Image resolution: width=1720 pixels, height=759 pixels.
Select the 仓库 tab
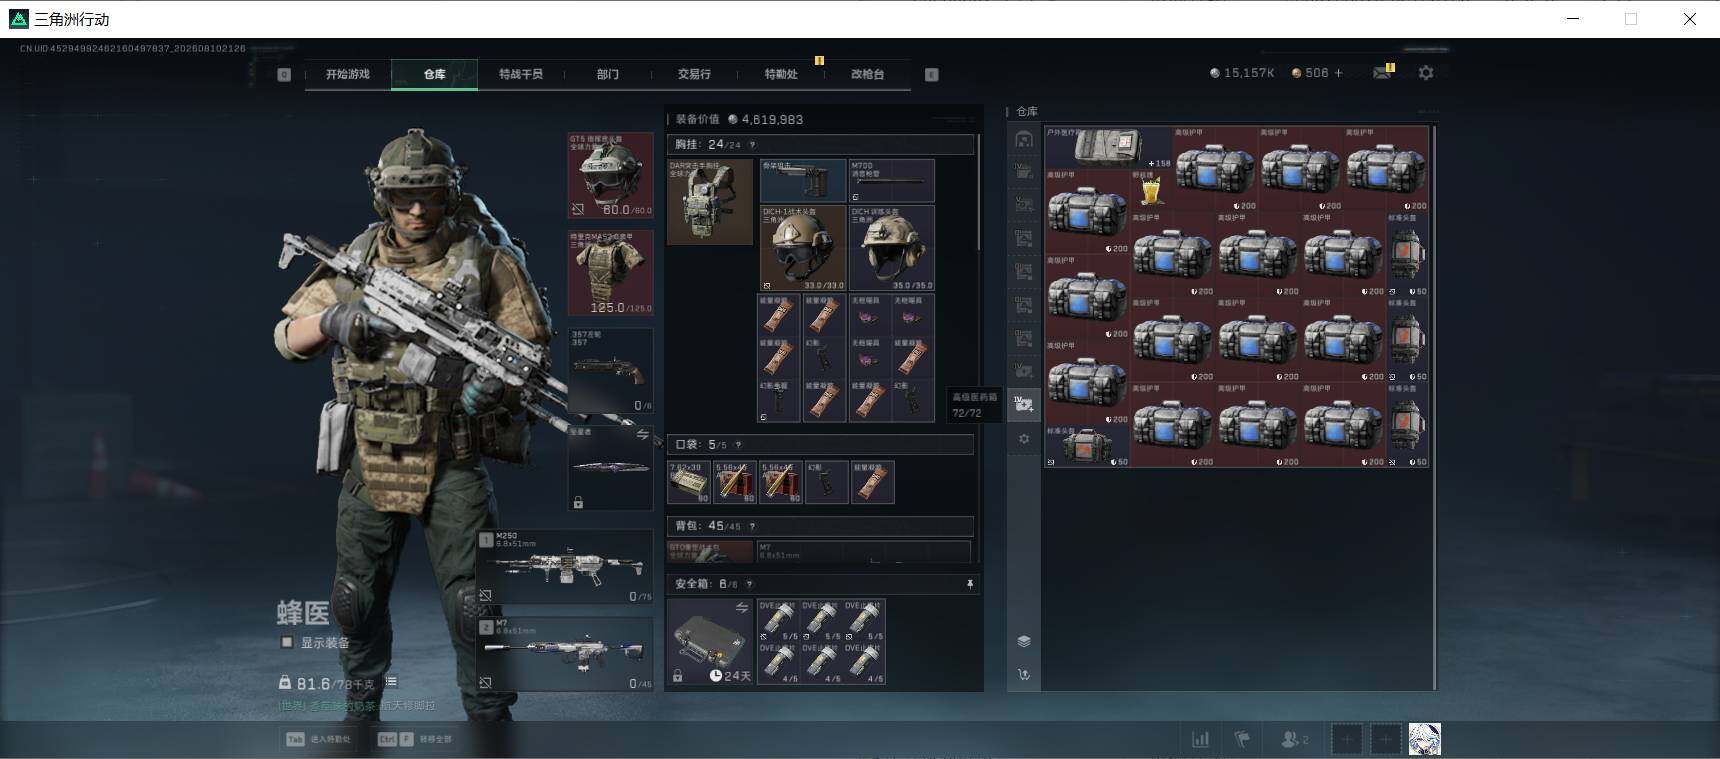(x=434, y=74)
